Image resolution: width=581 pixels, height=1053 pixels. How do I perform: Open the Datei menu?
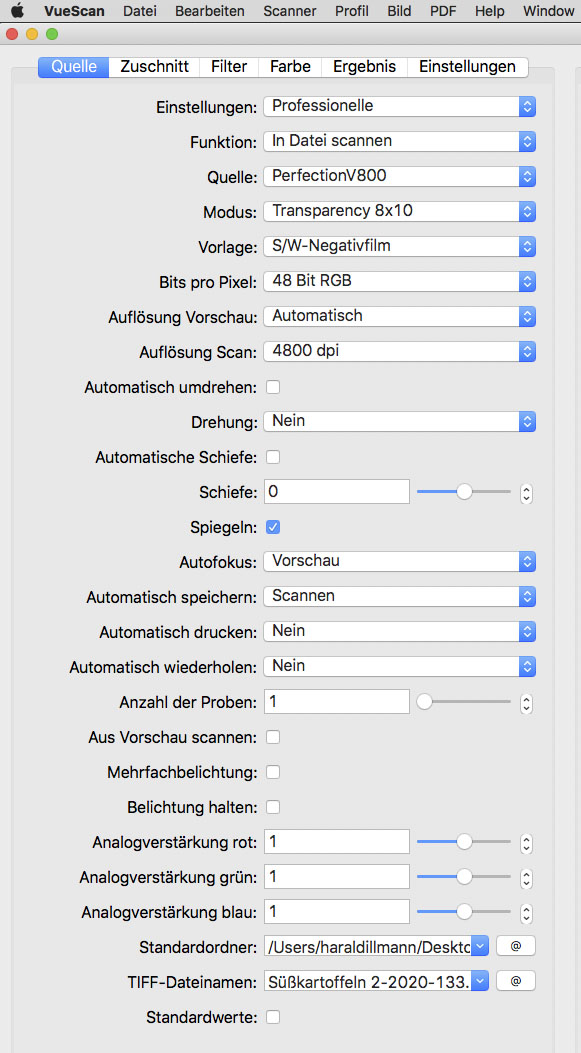[140, 11]
